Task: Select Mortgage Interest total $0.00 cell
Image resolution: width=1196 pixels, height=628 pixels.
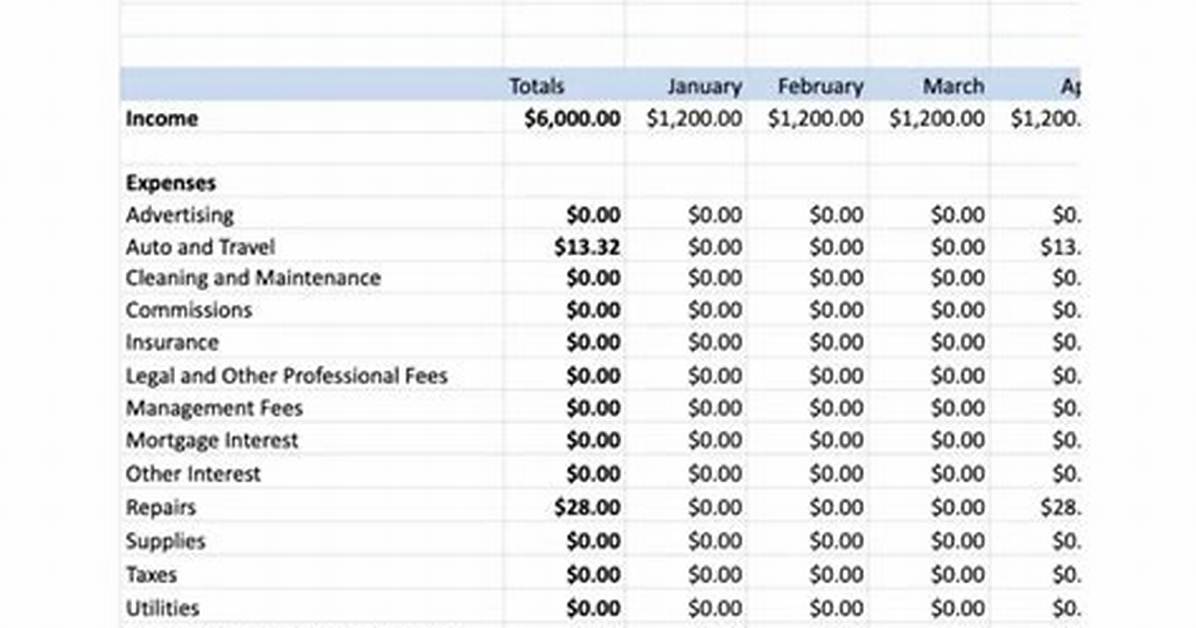Action: pos(593,441)
